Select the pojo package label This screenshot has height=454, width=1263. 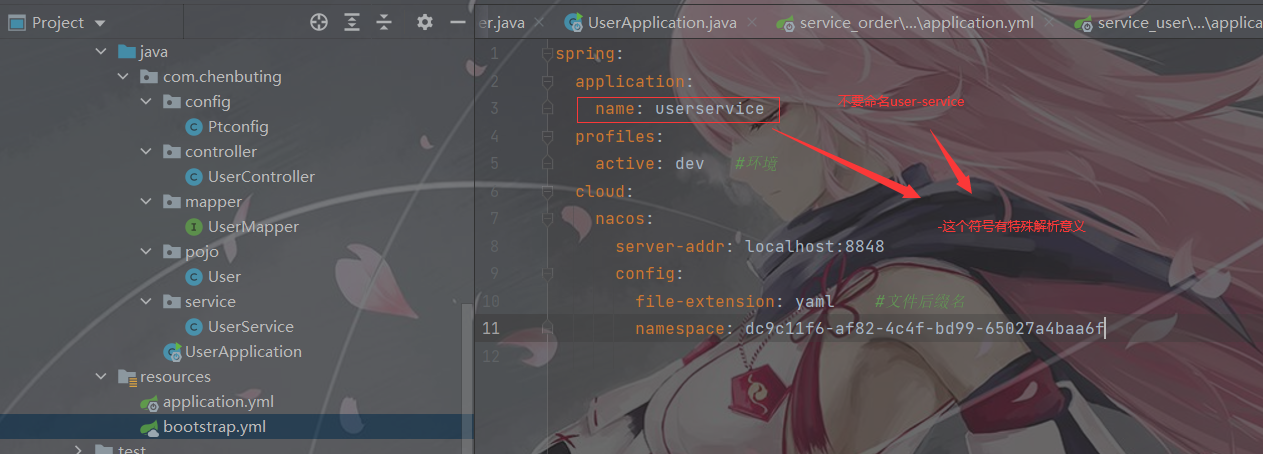201,252
